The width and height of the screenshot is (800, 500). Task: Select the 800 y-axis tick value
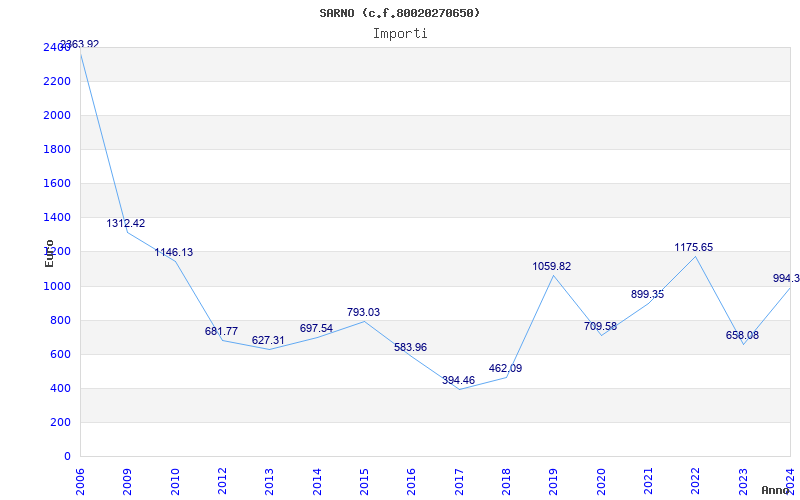(x=61, y=320)
